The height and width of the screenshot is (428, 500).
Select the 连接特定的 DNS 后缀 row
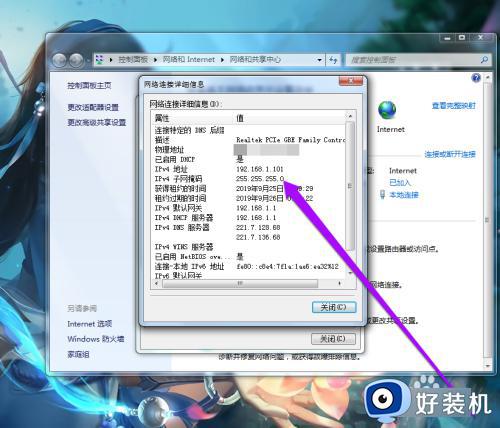coord(249,130)
